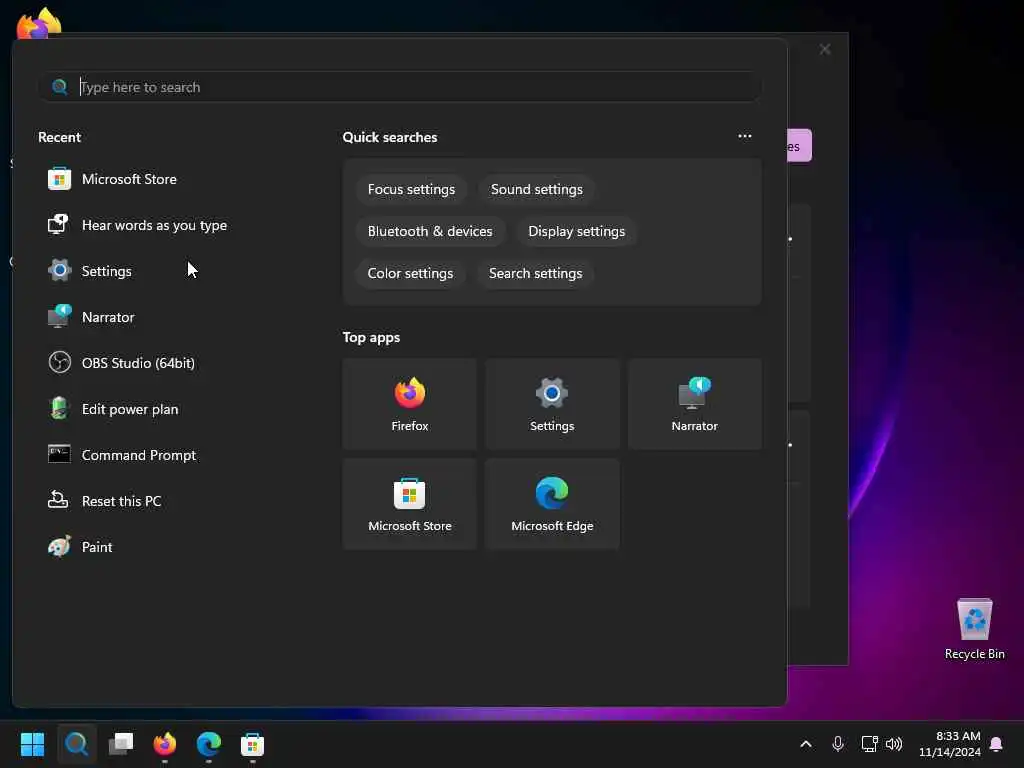Open the volume speaker tray icon
The image size is (1024, 768).
[x=894, y=744]
